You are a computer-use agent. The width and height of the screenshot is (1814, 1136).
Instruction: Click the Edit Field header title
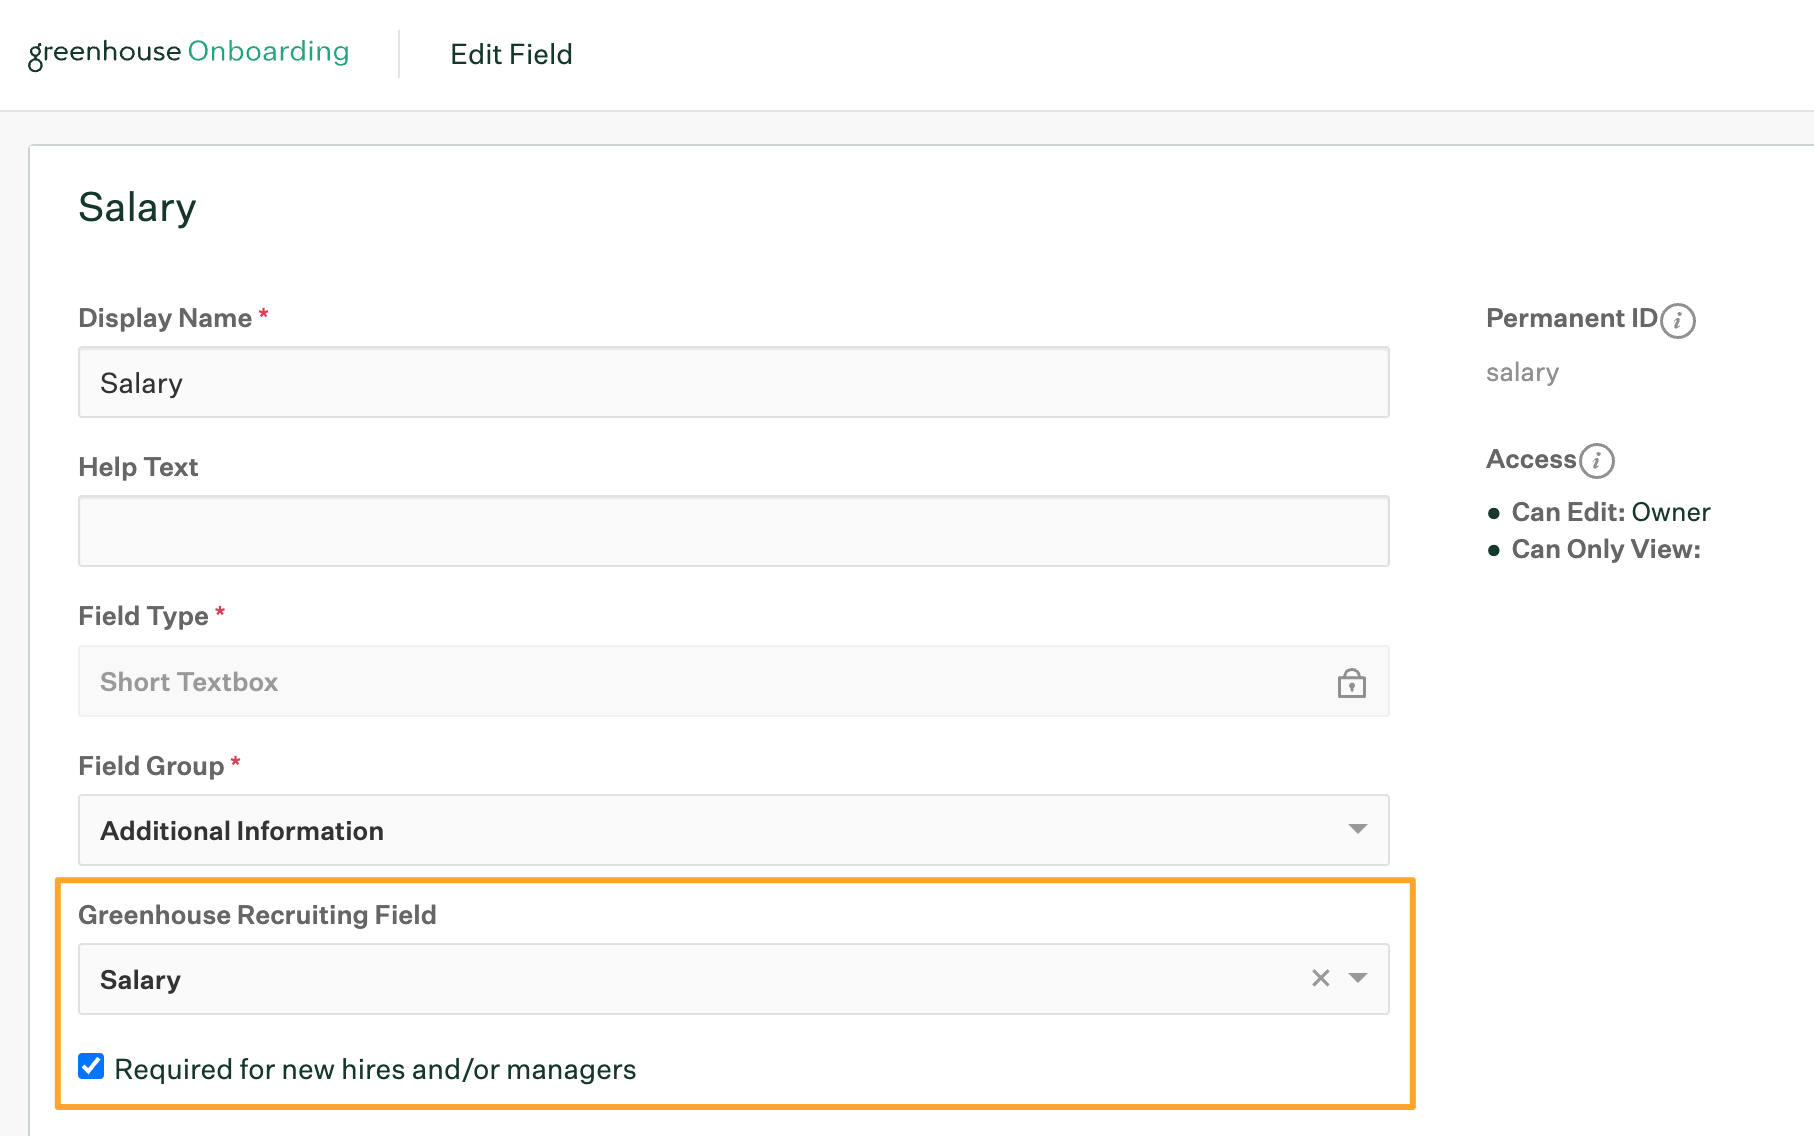(x=511, y=54)
